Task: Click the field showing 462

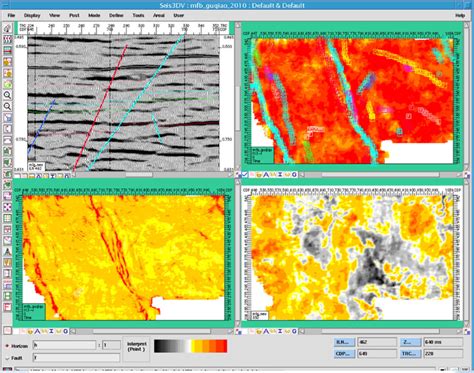Action: (x=377, y=342)
